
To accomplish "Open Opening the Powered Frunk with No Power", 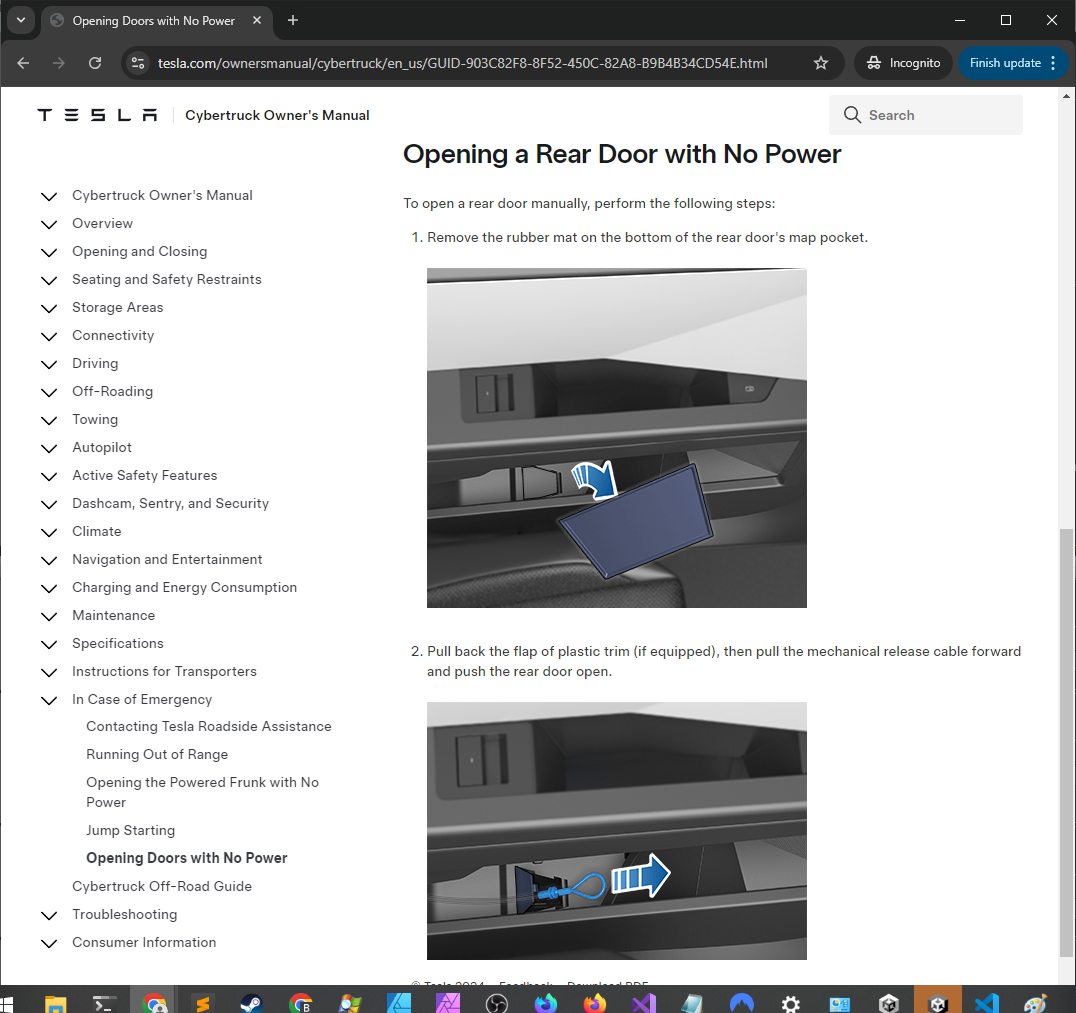I will click(x=202, y=792).
